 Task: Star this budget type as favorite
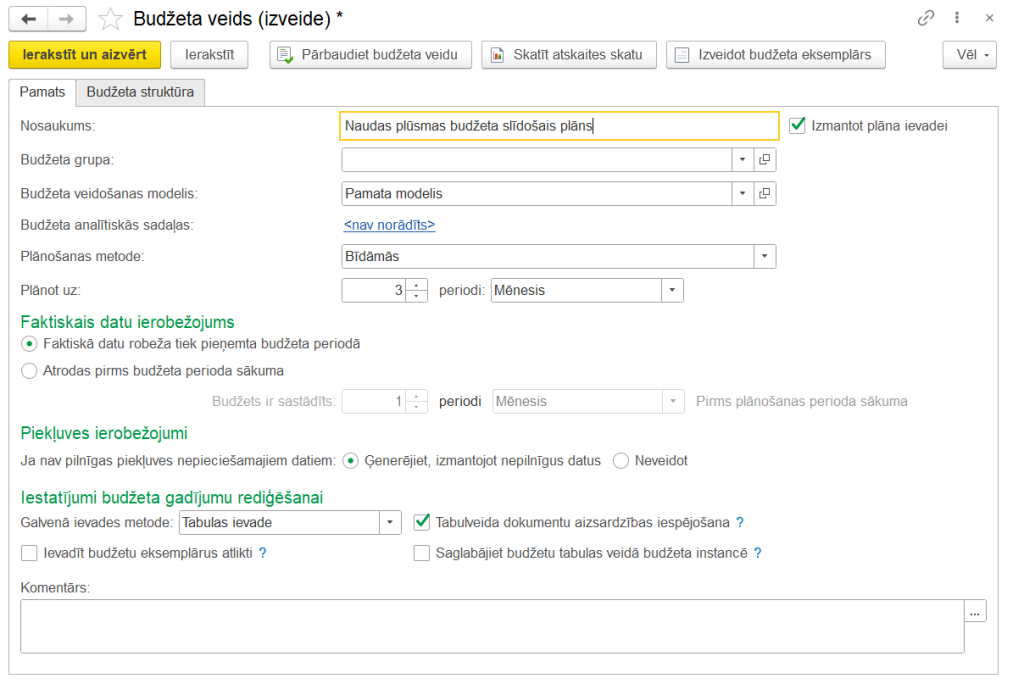(110, 18)
